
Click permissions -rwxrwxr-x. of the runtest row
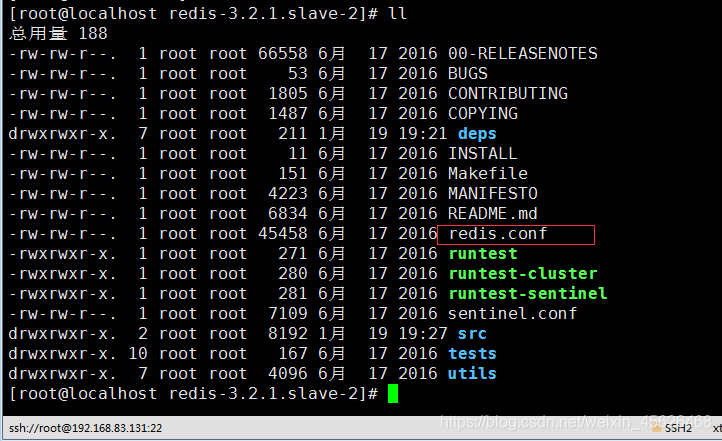pyautogui.click(x=62, y=254)
